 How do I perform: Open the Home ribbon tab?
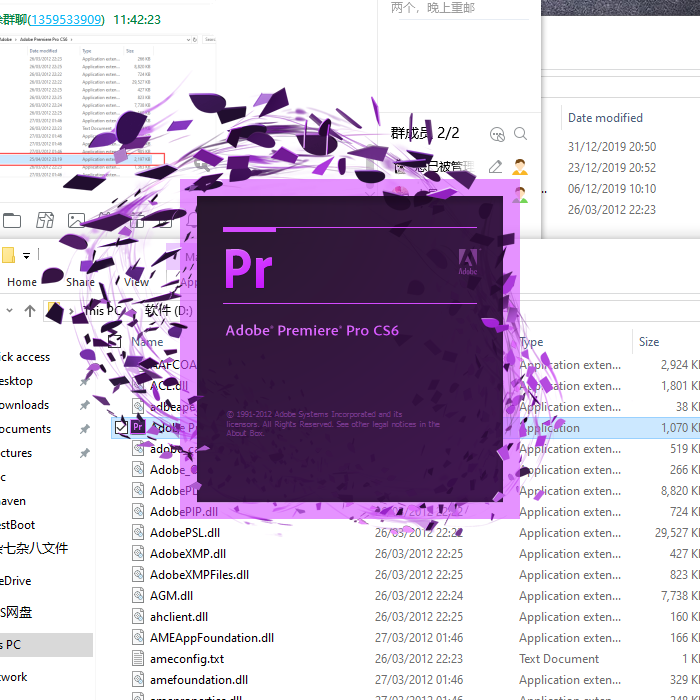pyautogui.click(x=22, y=282)
